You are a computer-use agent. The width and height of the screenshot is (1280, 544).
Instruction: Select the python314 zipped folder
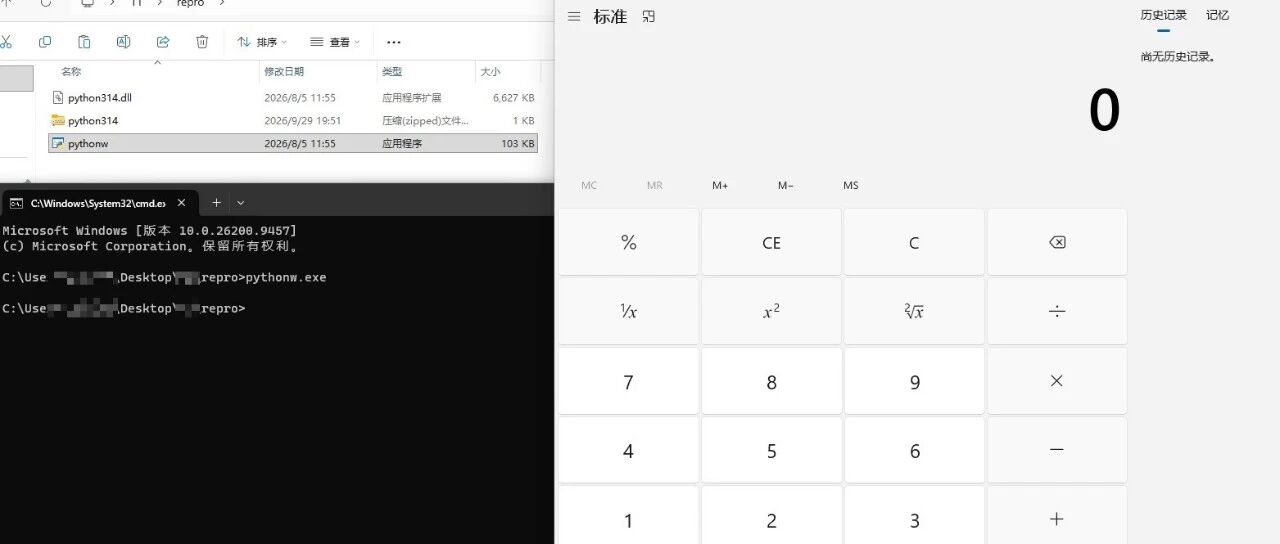point(293,121)
